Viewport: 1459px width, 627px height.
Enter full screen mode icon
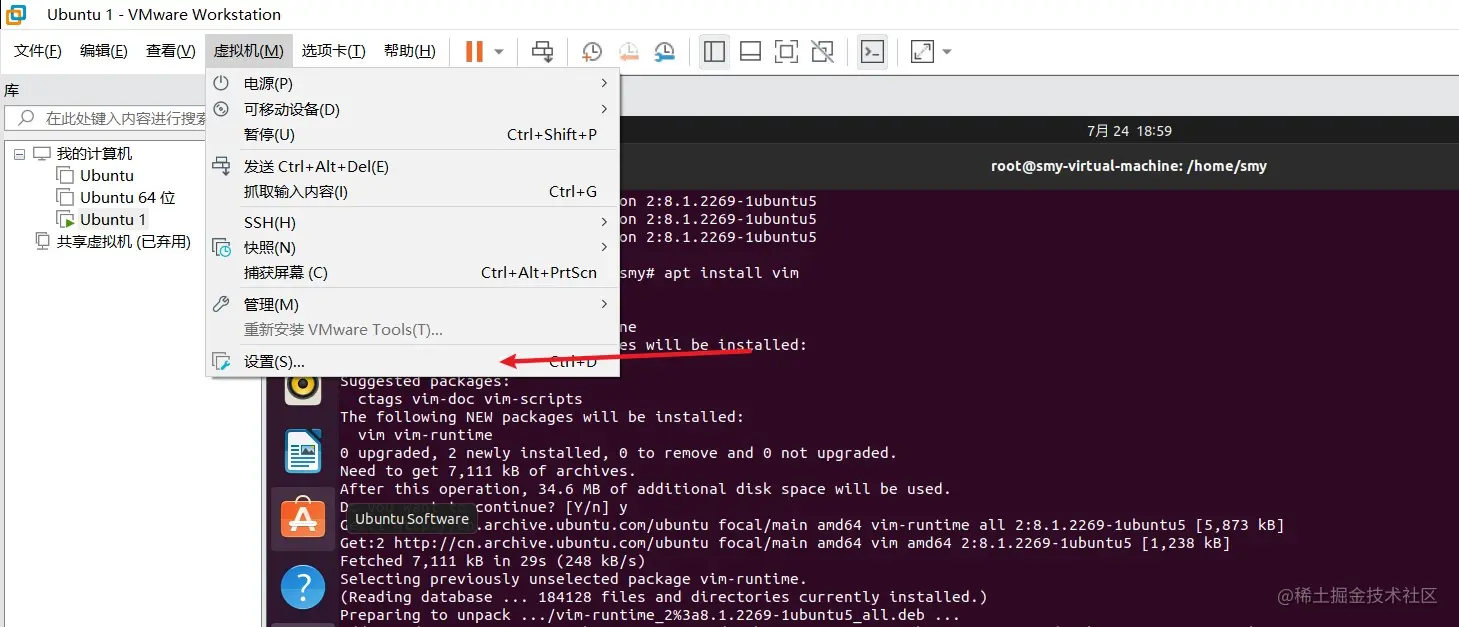[x=787, y=51]
